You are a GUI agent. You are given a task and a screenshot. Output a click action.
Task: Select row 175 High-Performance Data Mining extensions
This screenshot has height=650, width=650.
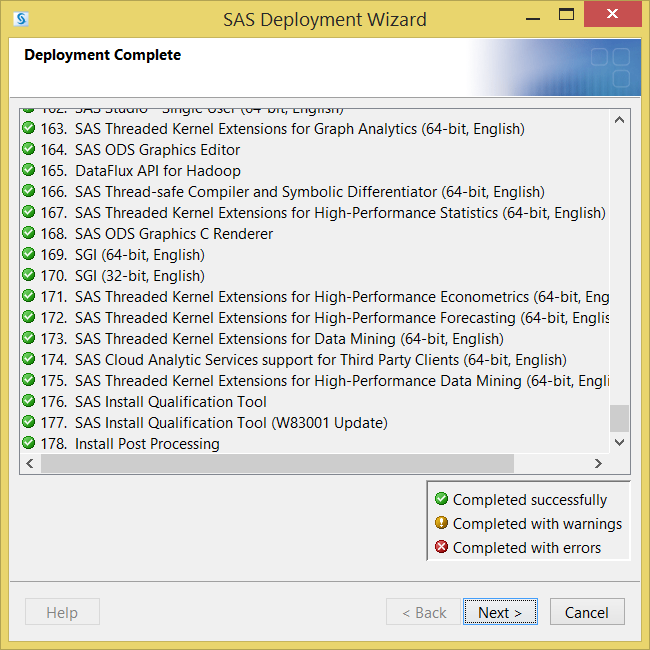pyautogui.click(x=315, y=381)
